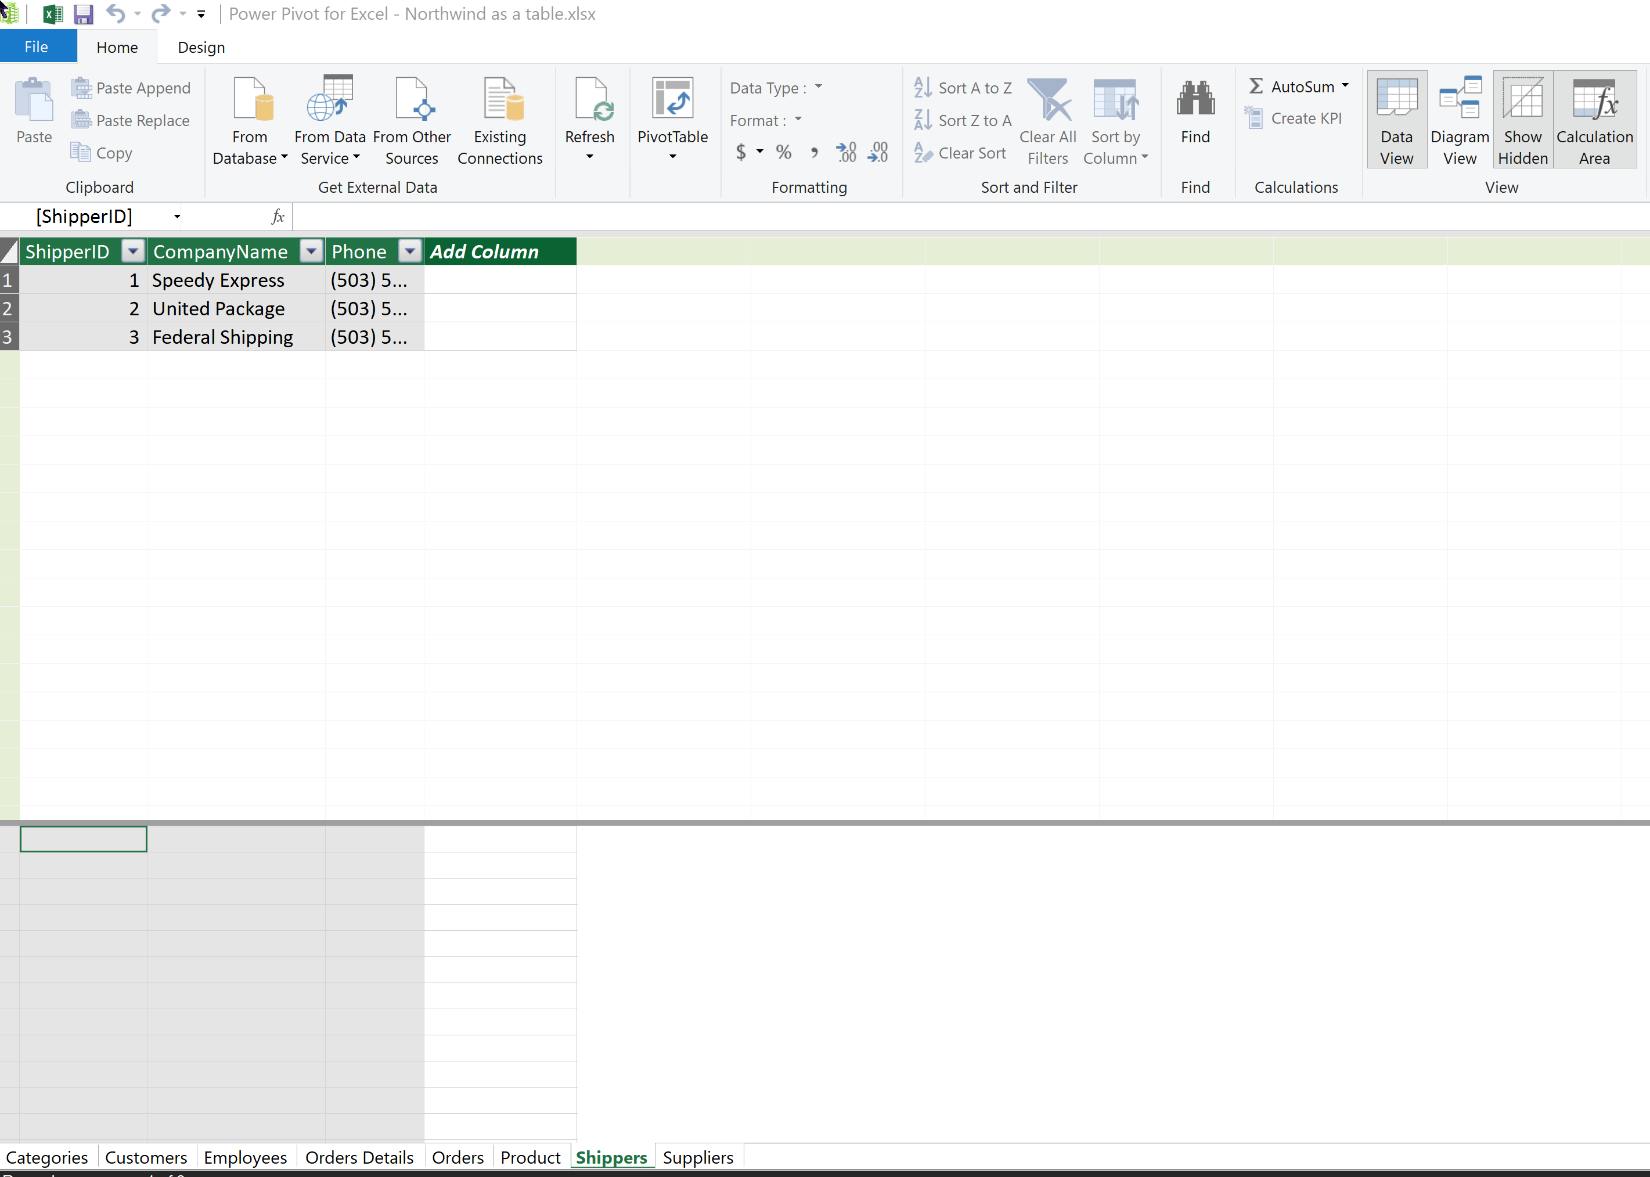Image resolution: width=1650 pixels, height=1177 pixels.
Task: Select the select-all corner of the table
Action: (9, 251)
